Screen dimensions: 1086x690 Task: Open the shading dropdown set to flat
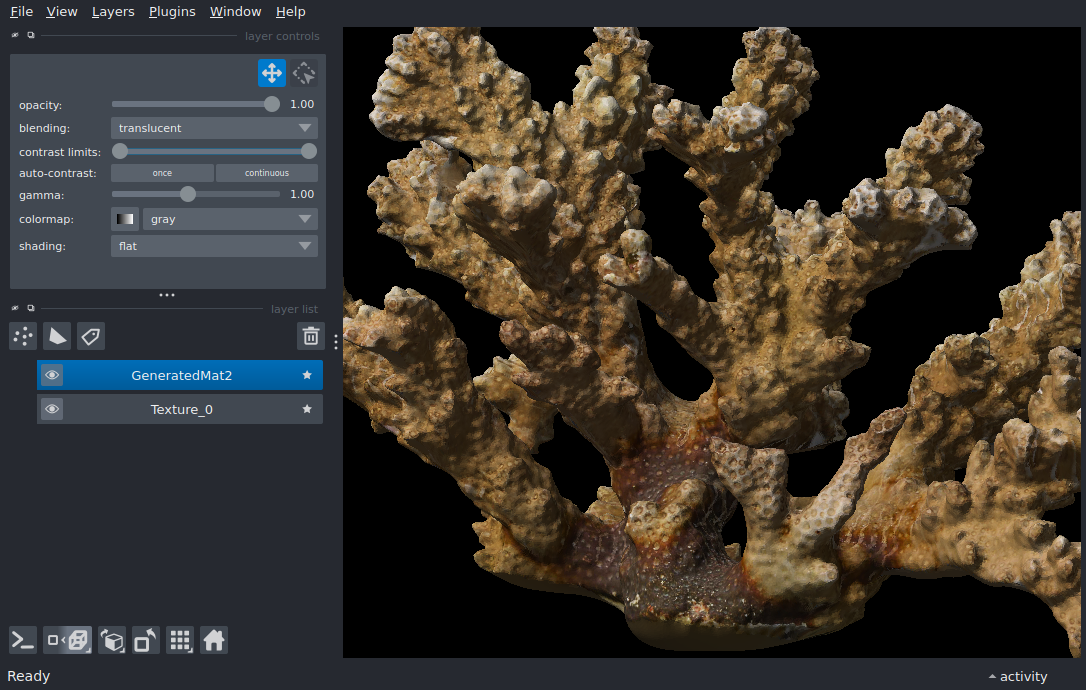(x=214, y=246)
